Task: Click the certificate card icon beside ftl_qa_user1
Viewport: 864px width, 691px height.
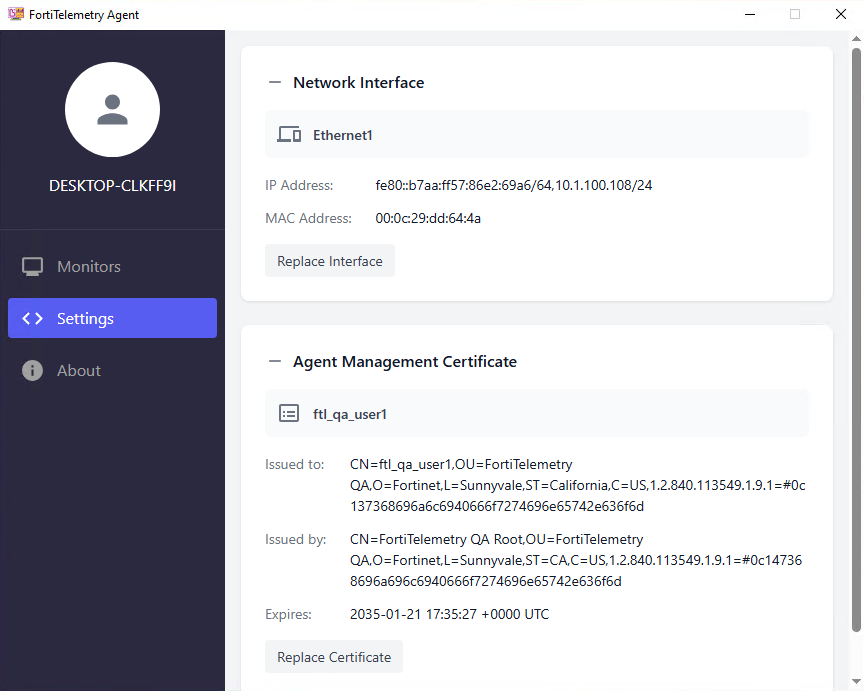Action: pyautogui.click(x=288, y=413)
